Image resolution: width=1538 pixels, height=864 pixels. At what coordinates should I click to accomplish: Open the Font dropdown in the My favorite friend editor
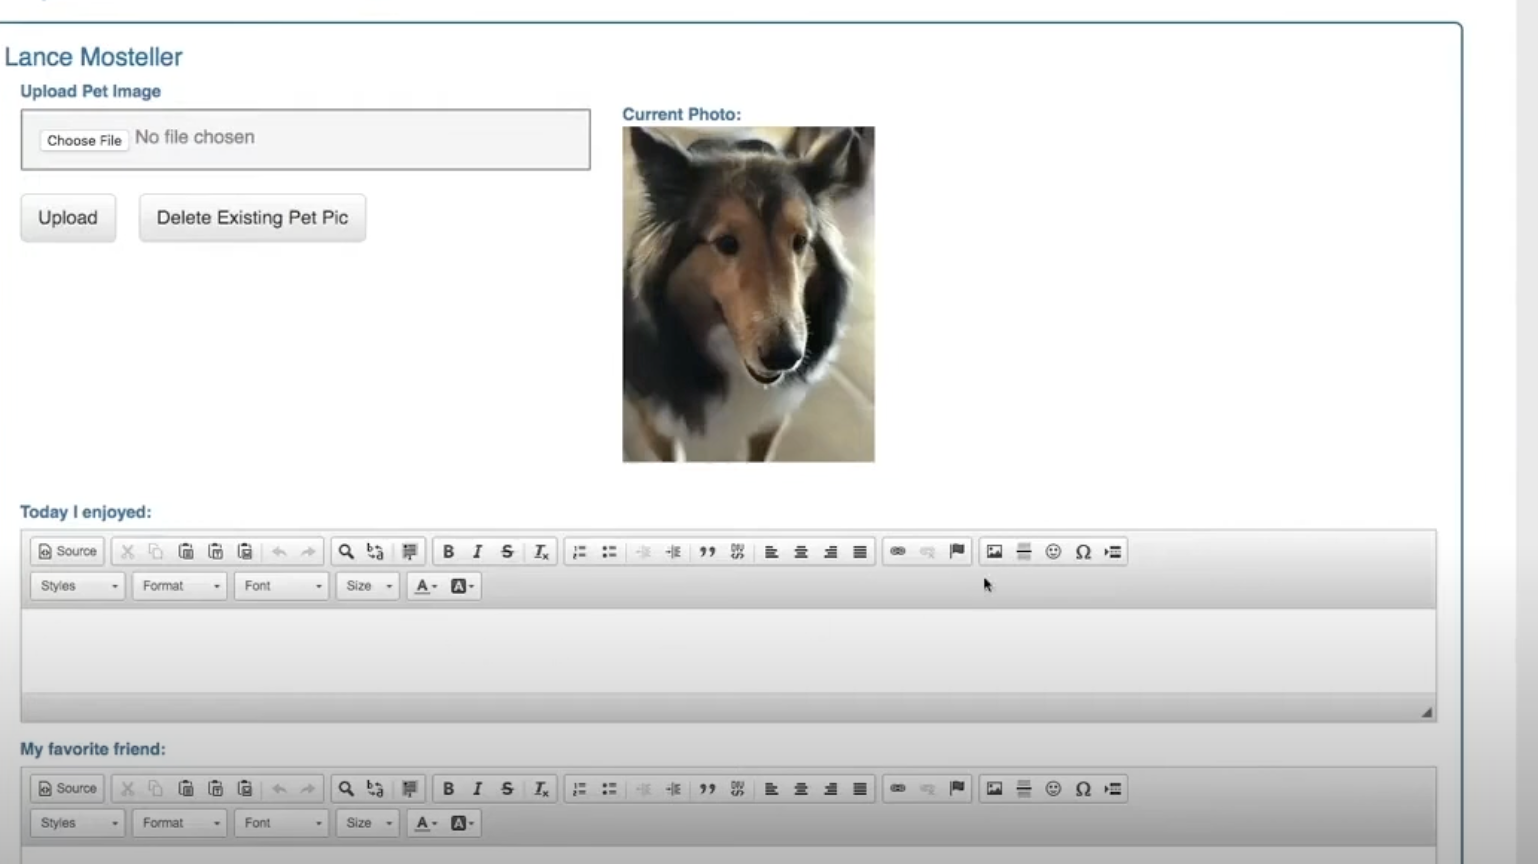tap(280, 823)
